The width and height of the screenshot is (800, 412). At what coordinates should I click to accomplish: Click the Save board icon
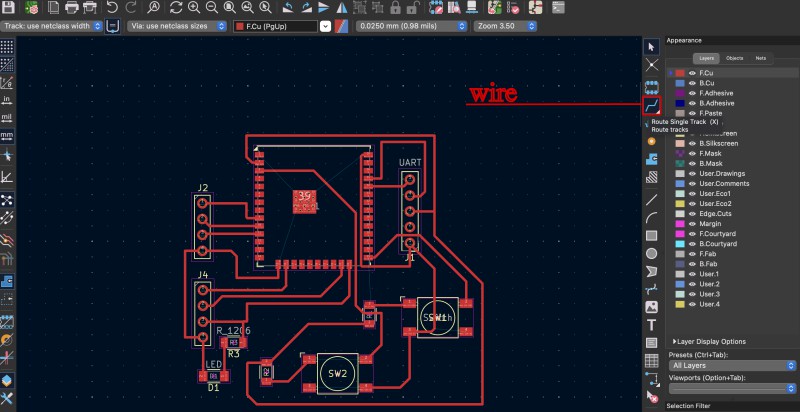(9, 7)
